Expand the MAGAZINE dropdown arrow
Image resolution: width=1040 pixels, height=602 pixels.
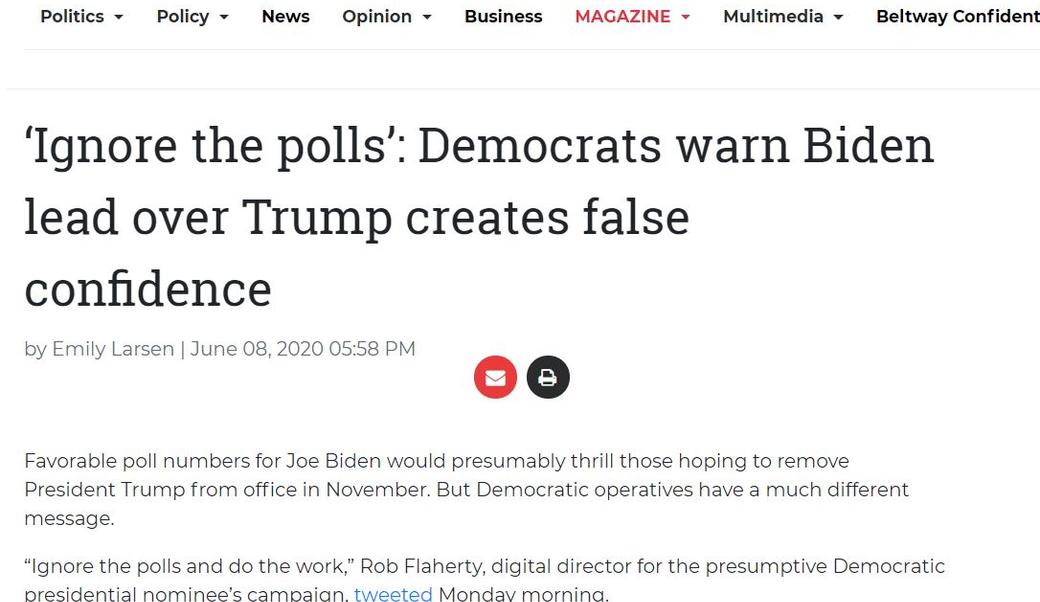[x=686, y=16]
